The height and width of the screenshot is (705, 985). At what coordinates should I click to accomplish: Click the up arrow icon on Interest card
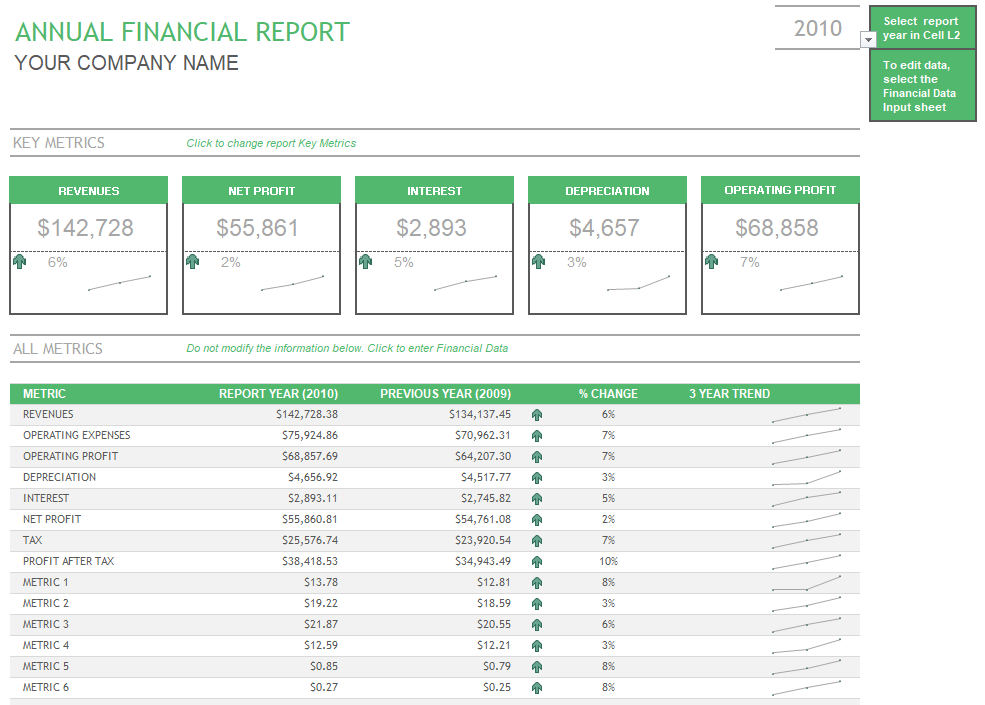coord(365,261)
